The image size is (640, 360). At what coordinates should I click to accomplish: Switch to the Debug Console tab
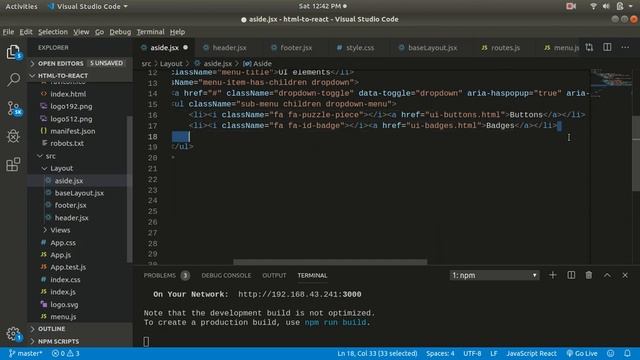(226, 276)
